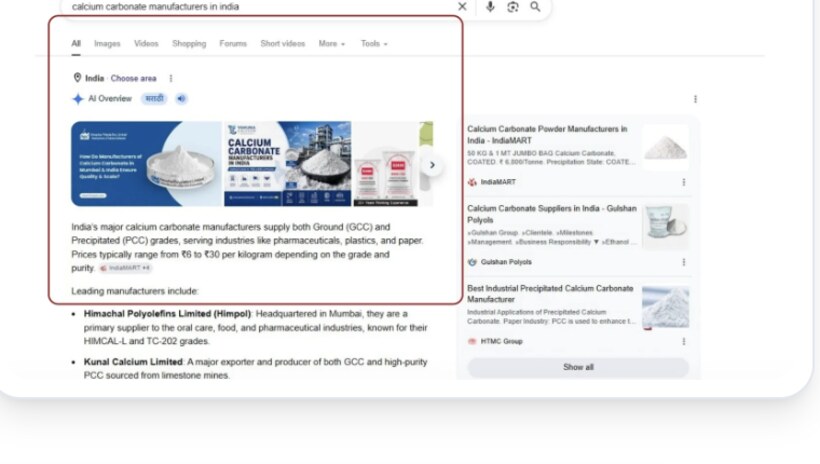Switch to the Shopping tab
820x464 pixels.
coord(189,44)
